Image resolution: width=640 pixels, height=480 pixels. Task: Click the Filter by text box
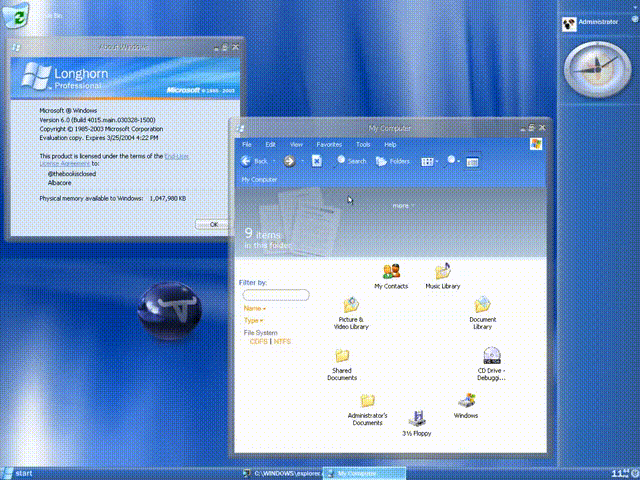coord(276,295)
